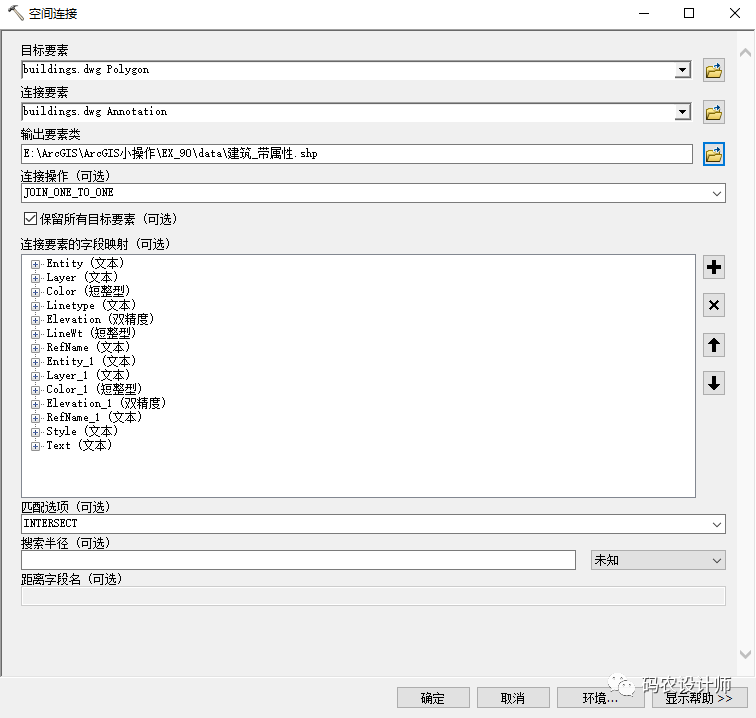The width and height of the screenshot is (756, 718).
Task: Remove field with the X icon
Action: click(x=714, y=306)
